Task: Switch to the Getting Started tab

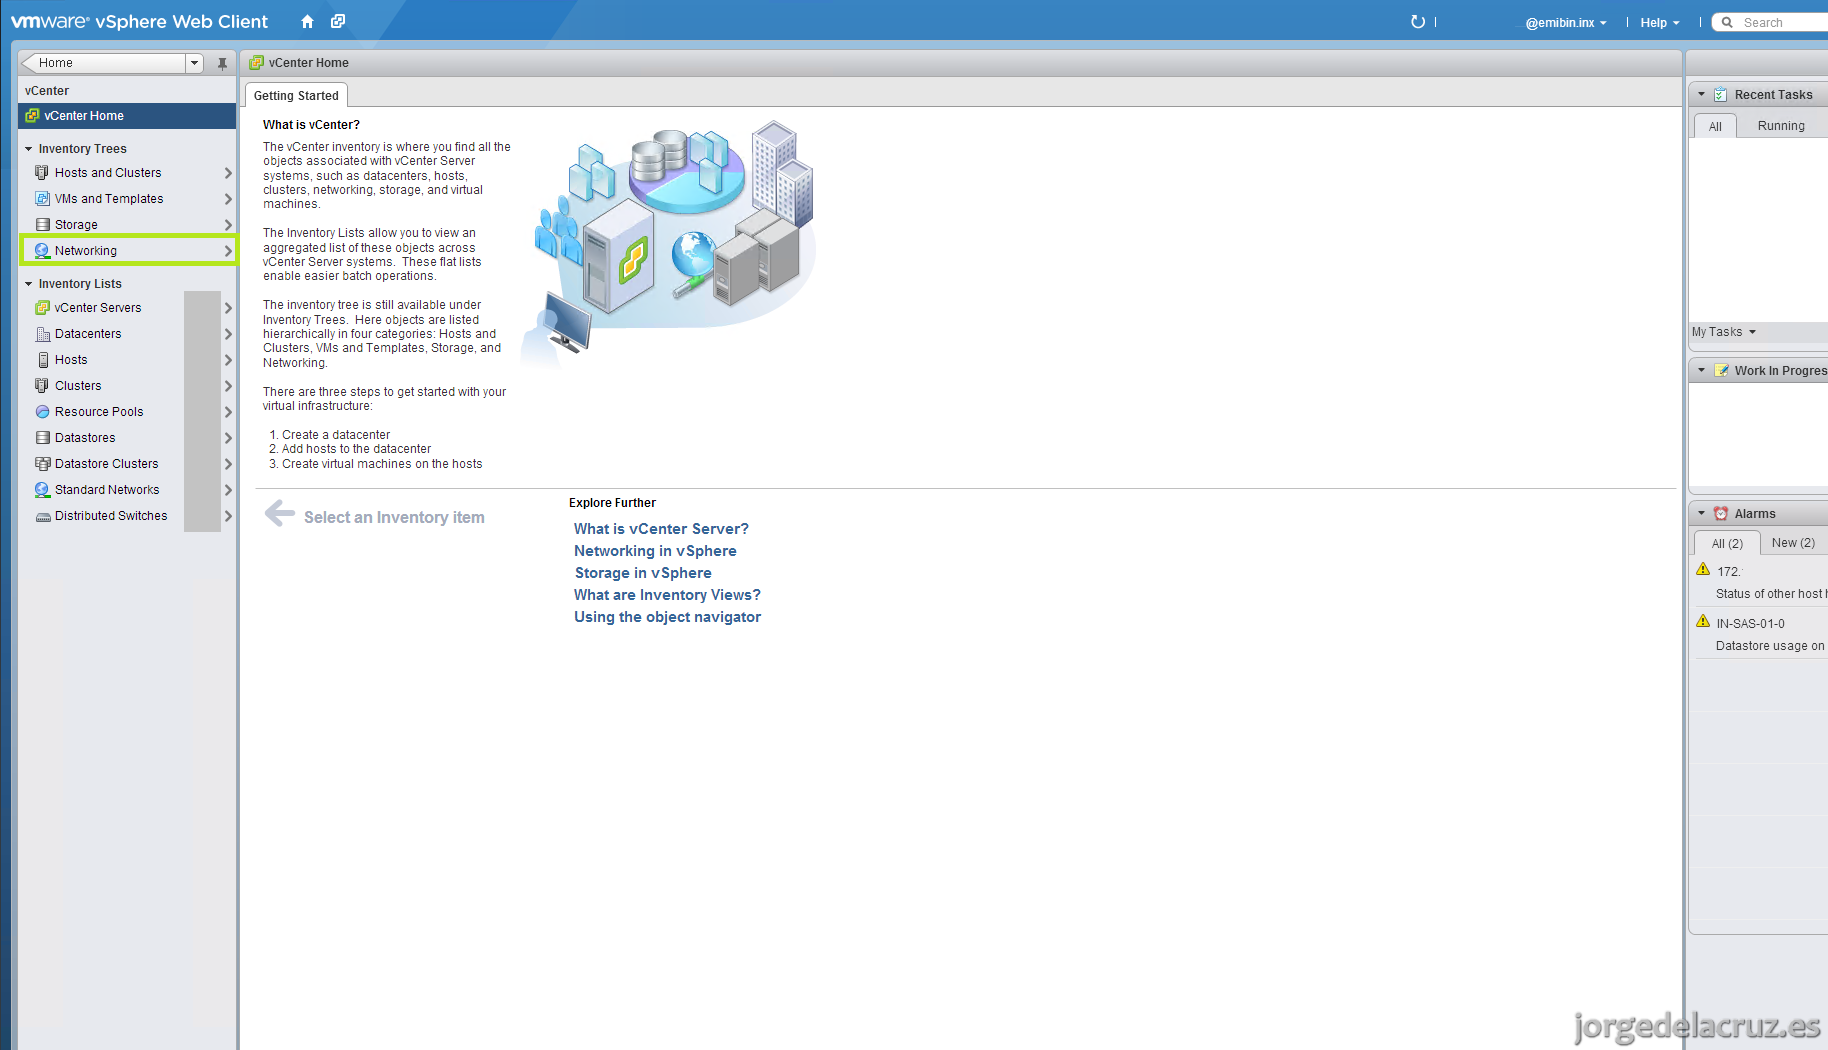Action: click(296, 96)
